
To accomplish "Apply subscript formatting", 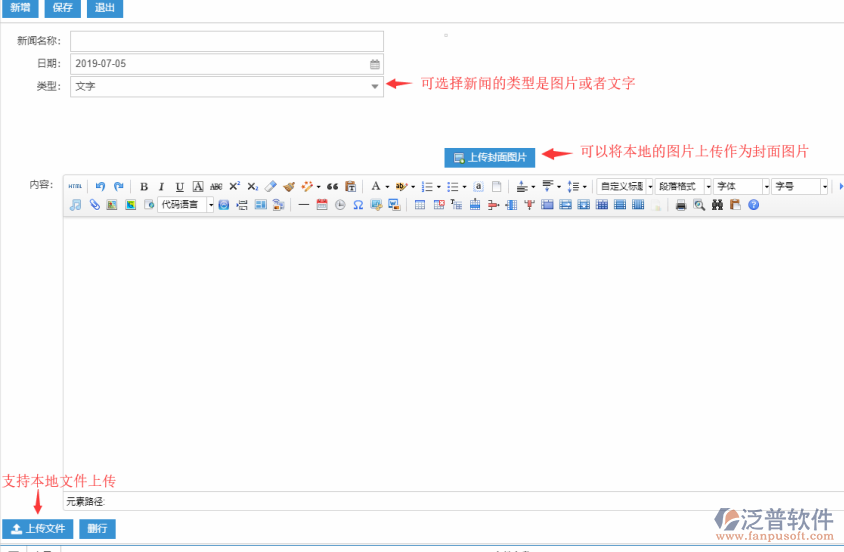I will (x=253, y=186).
